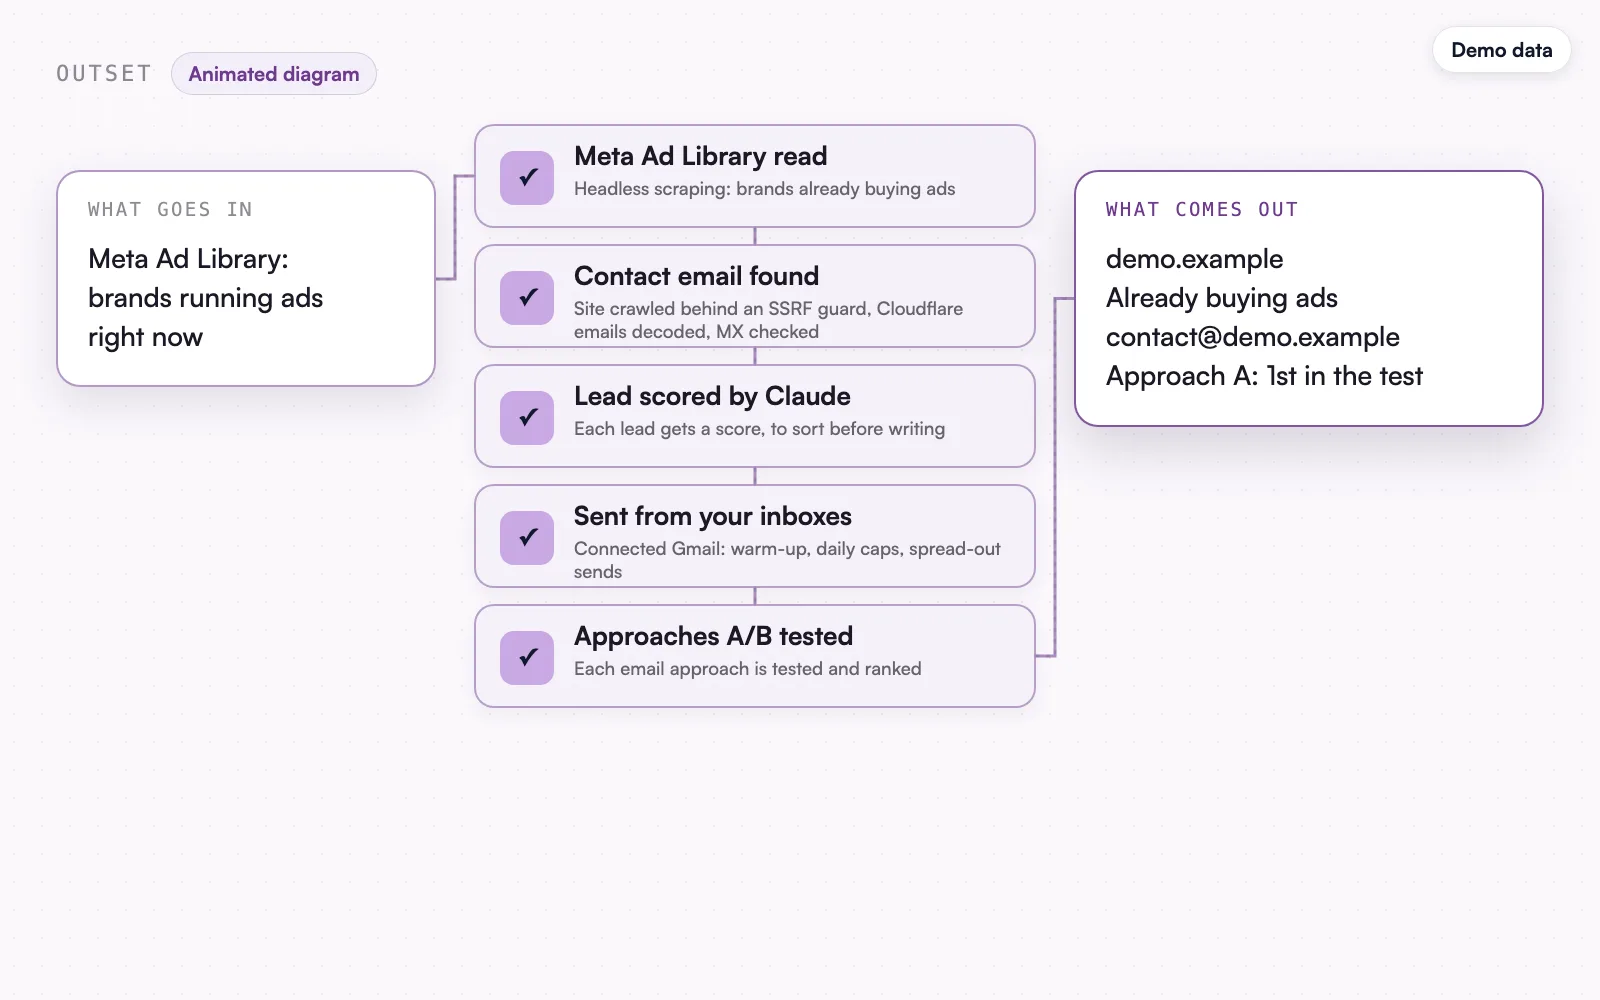Click the Approaches A/B tested checkmark
Screen dimensions: 1600x1000
click(527, 657)
